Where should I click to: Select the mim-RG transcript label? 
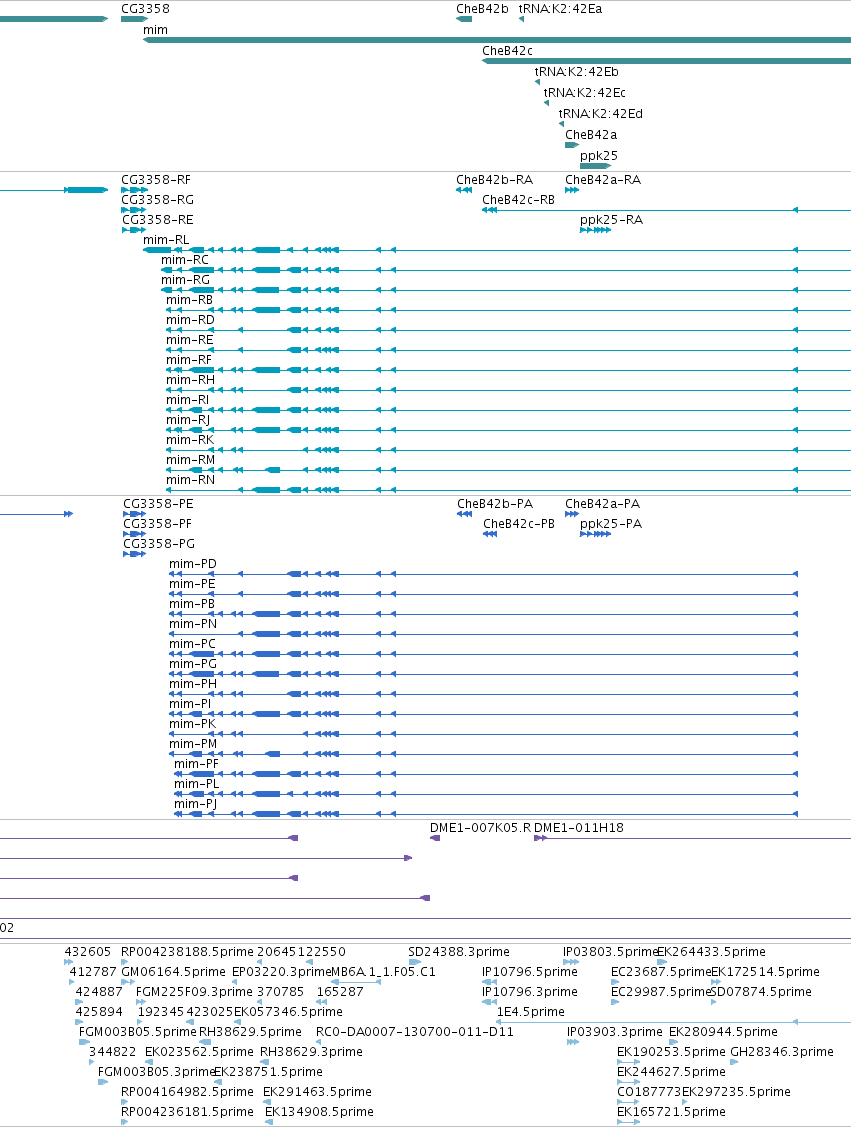coord(185,280)
